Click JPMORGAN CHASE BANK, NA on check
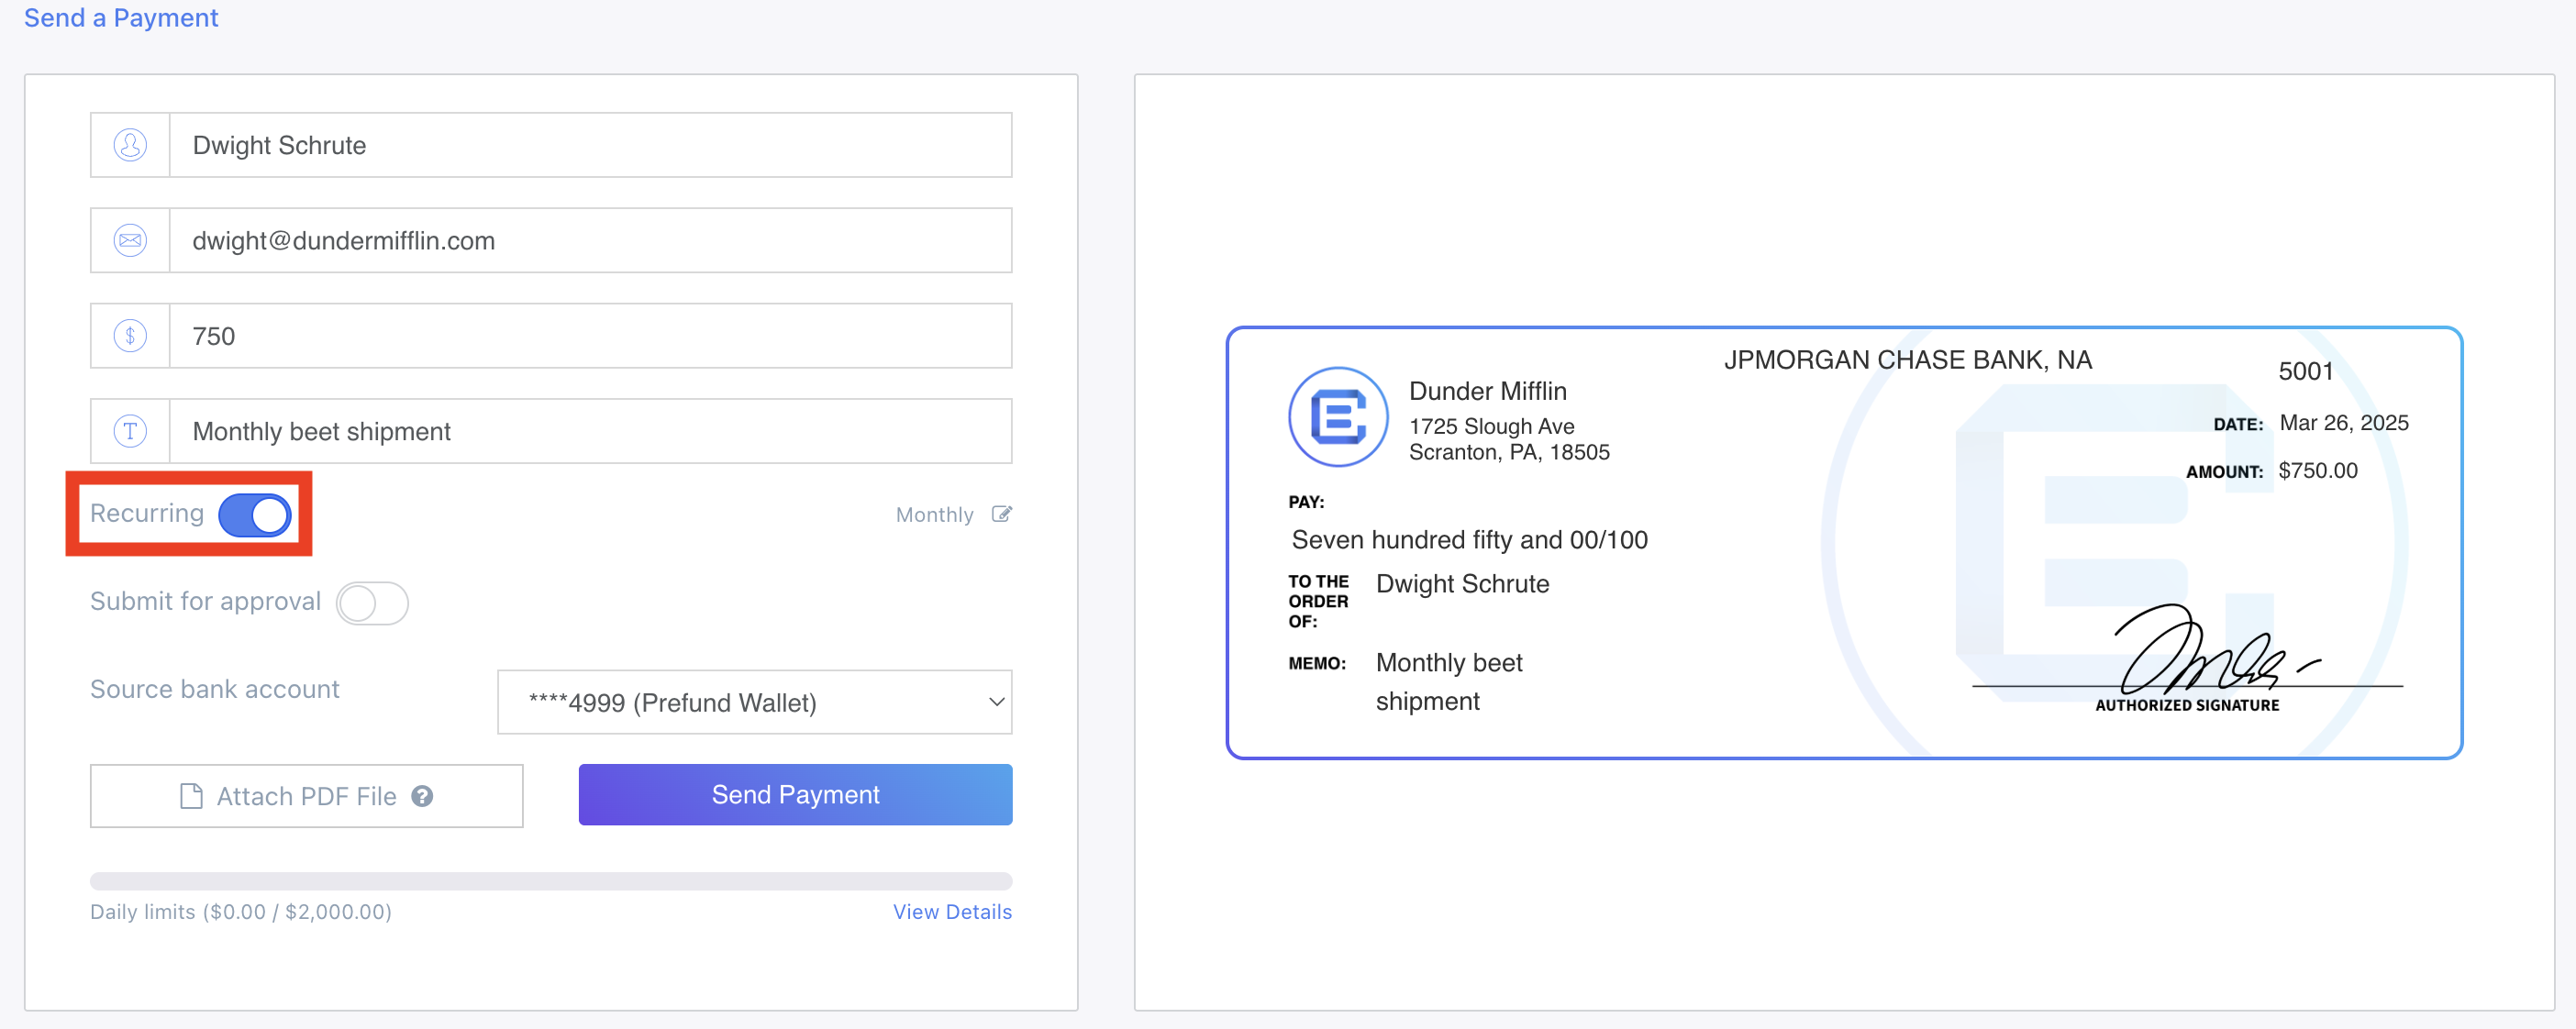The height and width of the screenshot is (1029, 2576). click(x=1908, y=360)
